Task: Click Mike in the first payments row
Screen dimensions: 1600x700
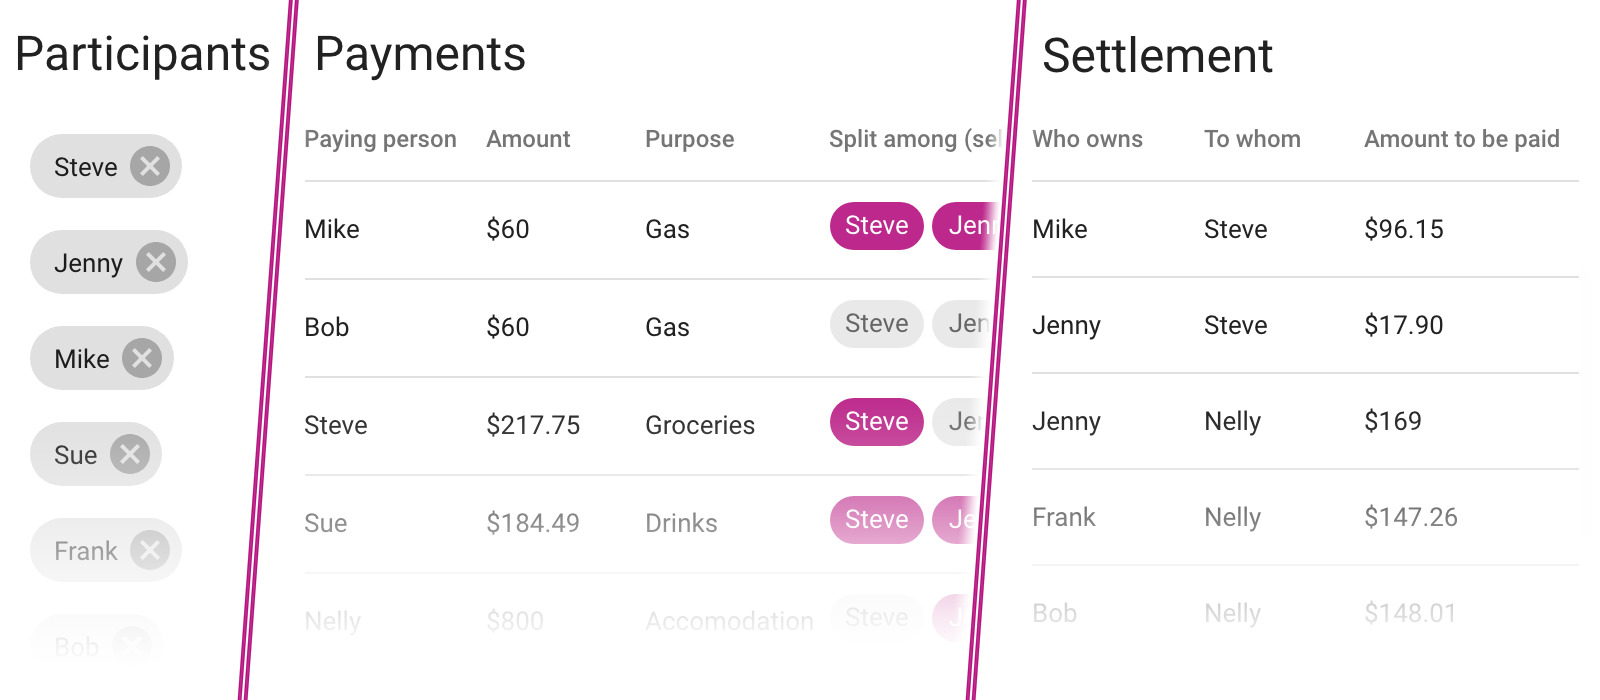Action: [332, 229]
